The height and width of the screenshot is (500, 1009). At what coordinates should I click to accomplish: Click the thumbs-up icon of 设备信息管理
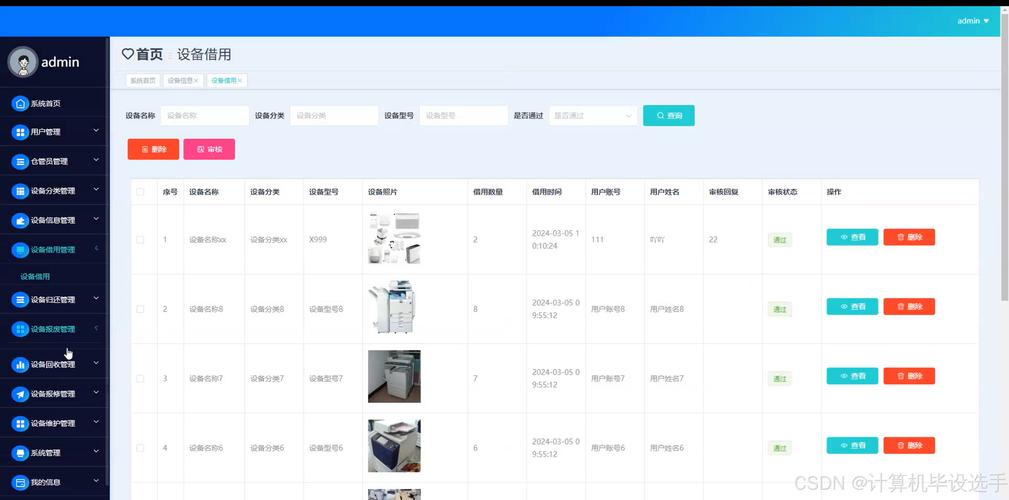coord(20,220)
